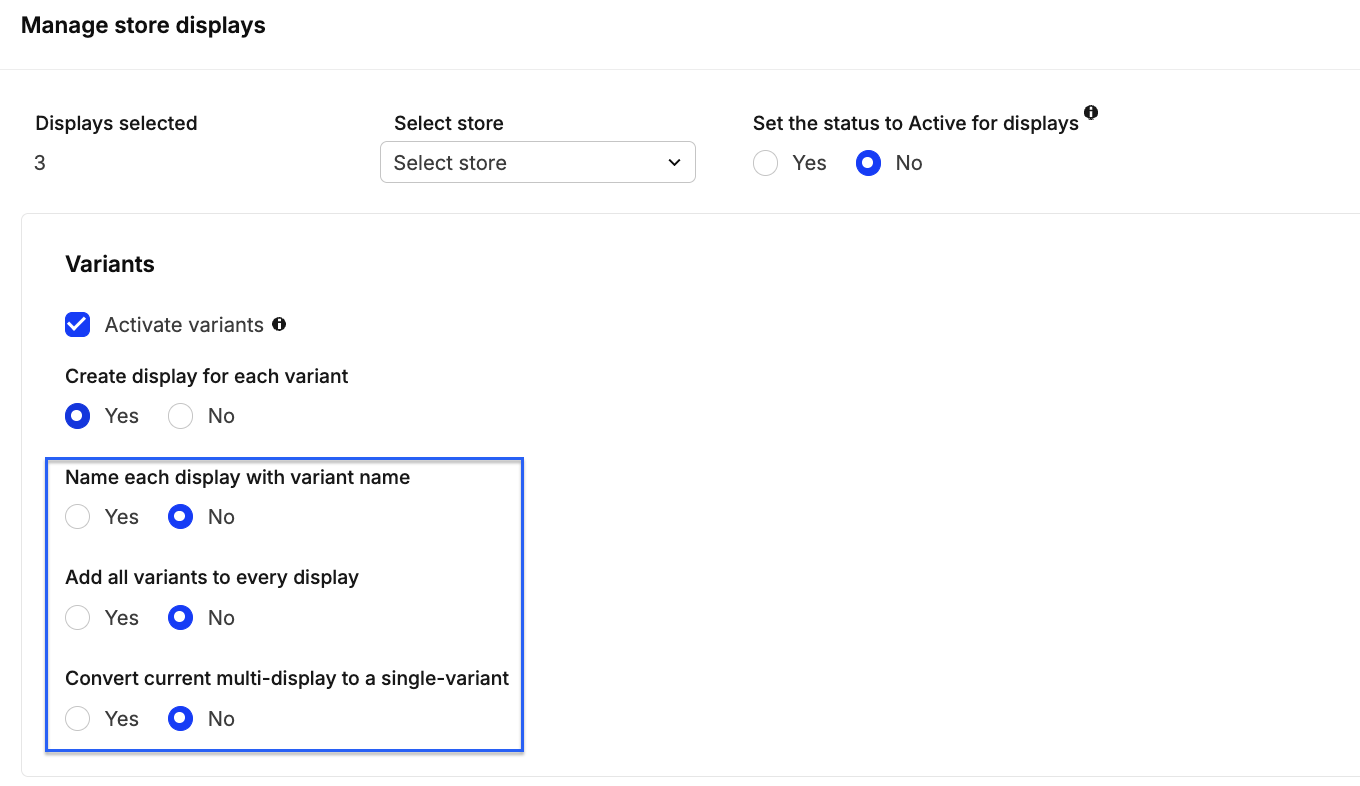The height and width of the screenshot is (786, 1360).
Task: Click info icon next to Activate variants
Action: pyautogui.click(x=279, y=324)
